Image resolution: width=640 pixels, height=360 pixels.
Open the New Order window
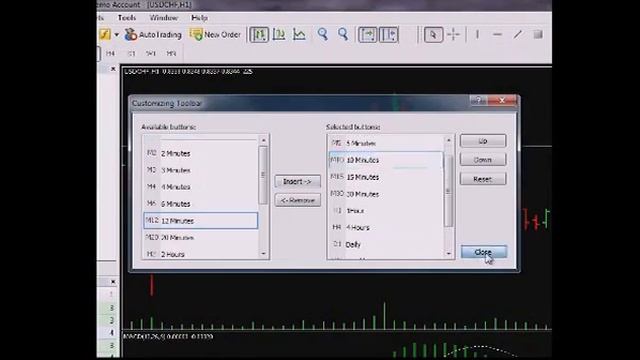pos(215,35)
